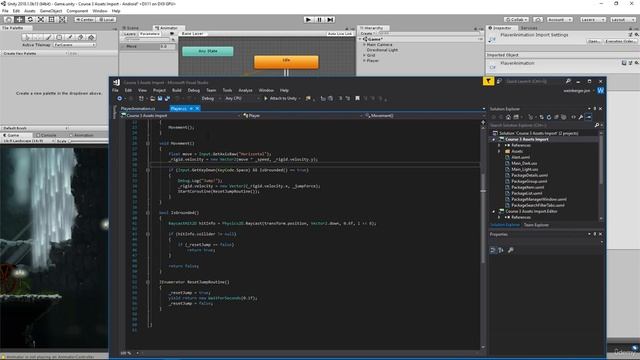Open Visual Studio's Debug menu
Image resolution: width=640 pixels, height=360 pixels.
pyautogui.click(x=194, y=90)
